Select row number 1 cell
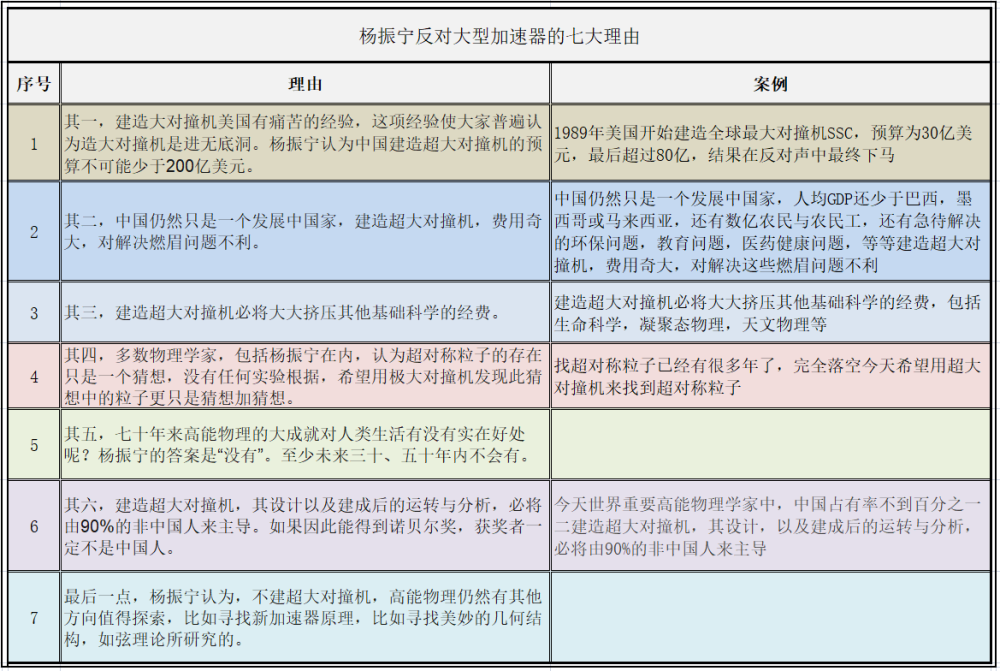Screen dimensions: 1000x671 pos(34,143)
